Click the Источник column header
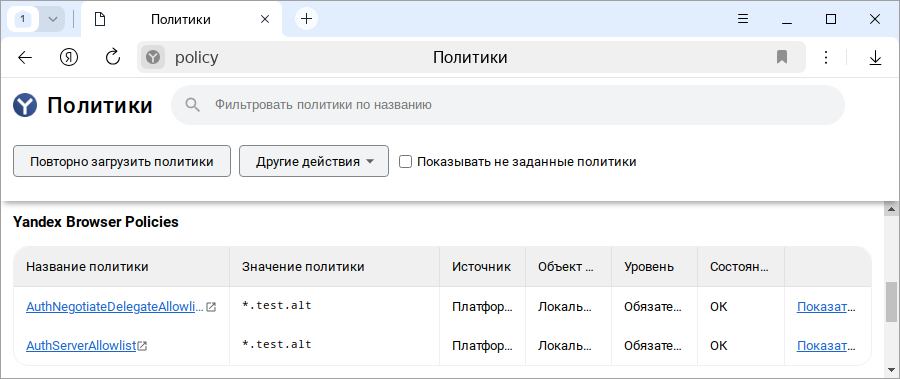This screenshot has width=900, height=379. click(x=481, y=266)
